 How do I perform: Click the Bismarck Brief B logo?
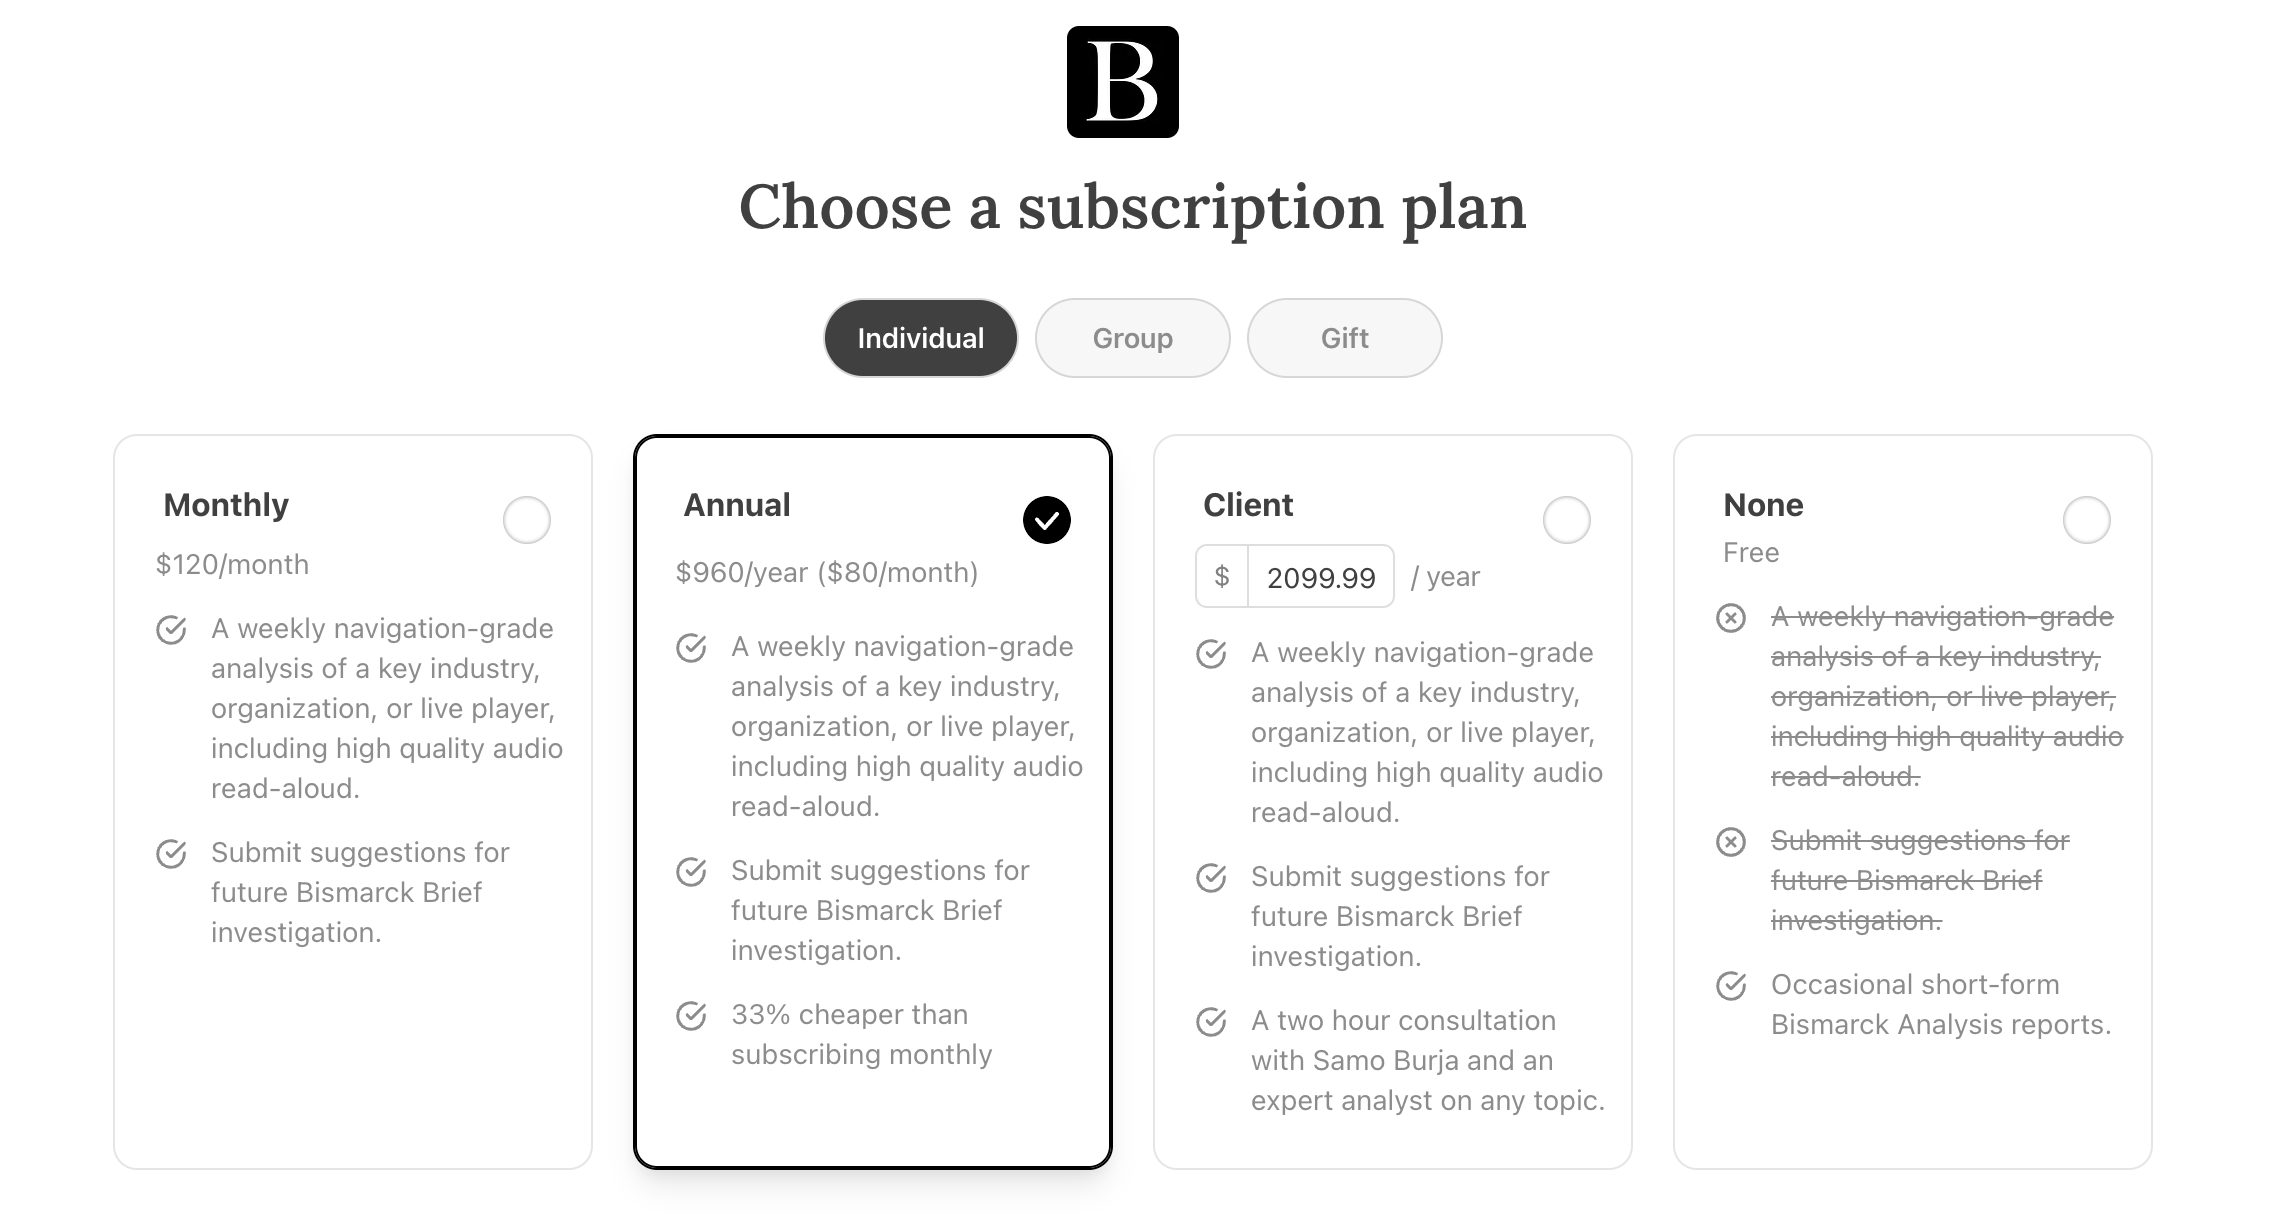(x=1122, y=83)
